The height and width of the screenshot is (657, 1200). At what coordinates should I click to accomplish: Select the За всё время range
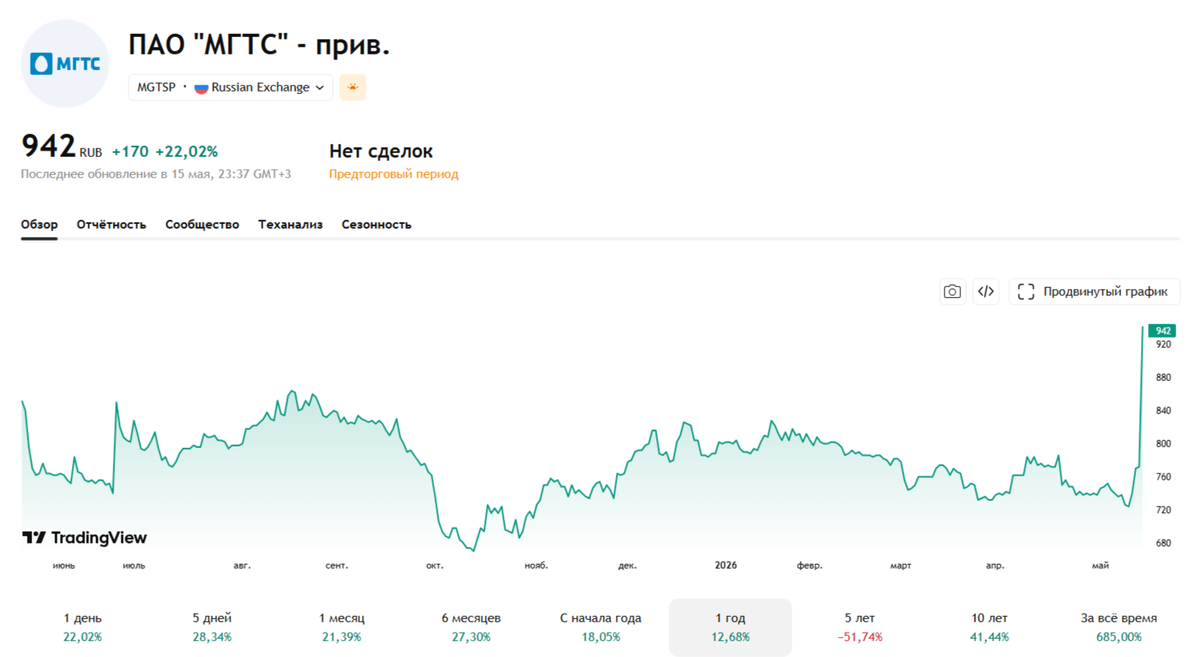point(1119,627)
